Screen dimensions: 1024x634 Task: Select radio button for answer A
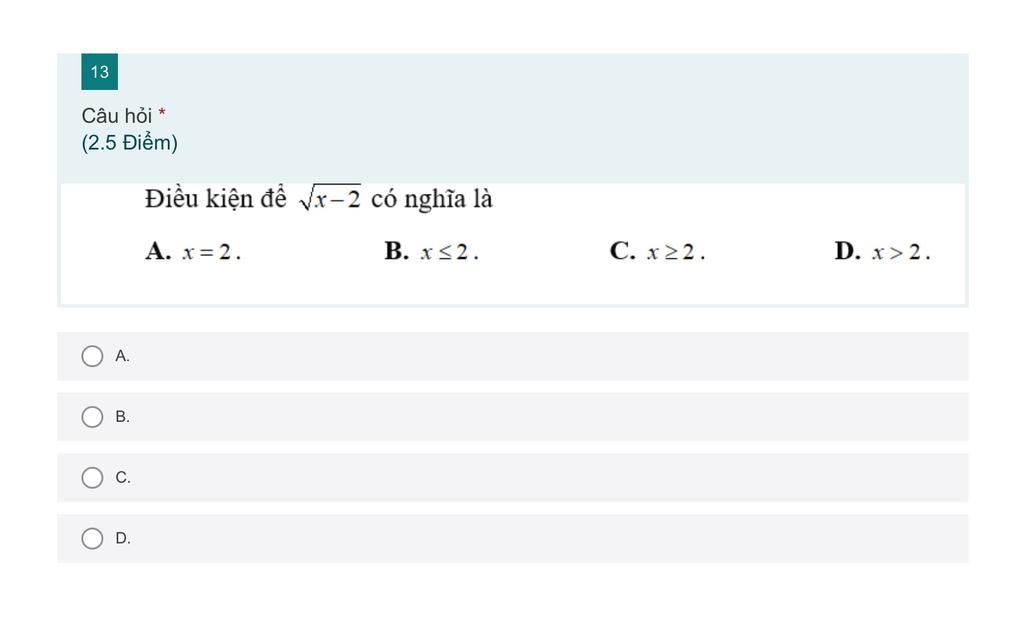click(x=92, y=356)
